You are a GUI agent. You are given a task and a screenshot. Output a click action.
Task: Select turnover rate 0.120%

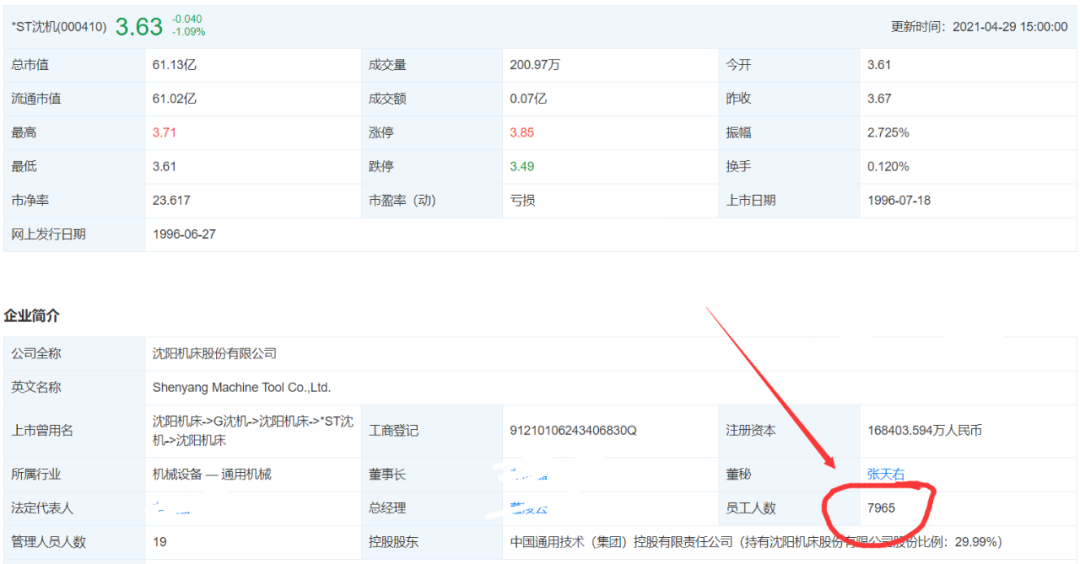[x=888, y=167]
